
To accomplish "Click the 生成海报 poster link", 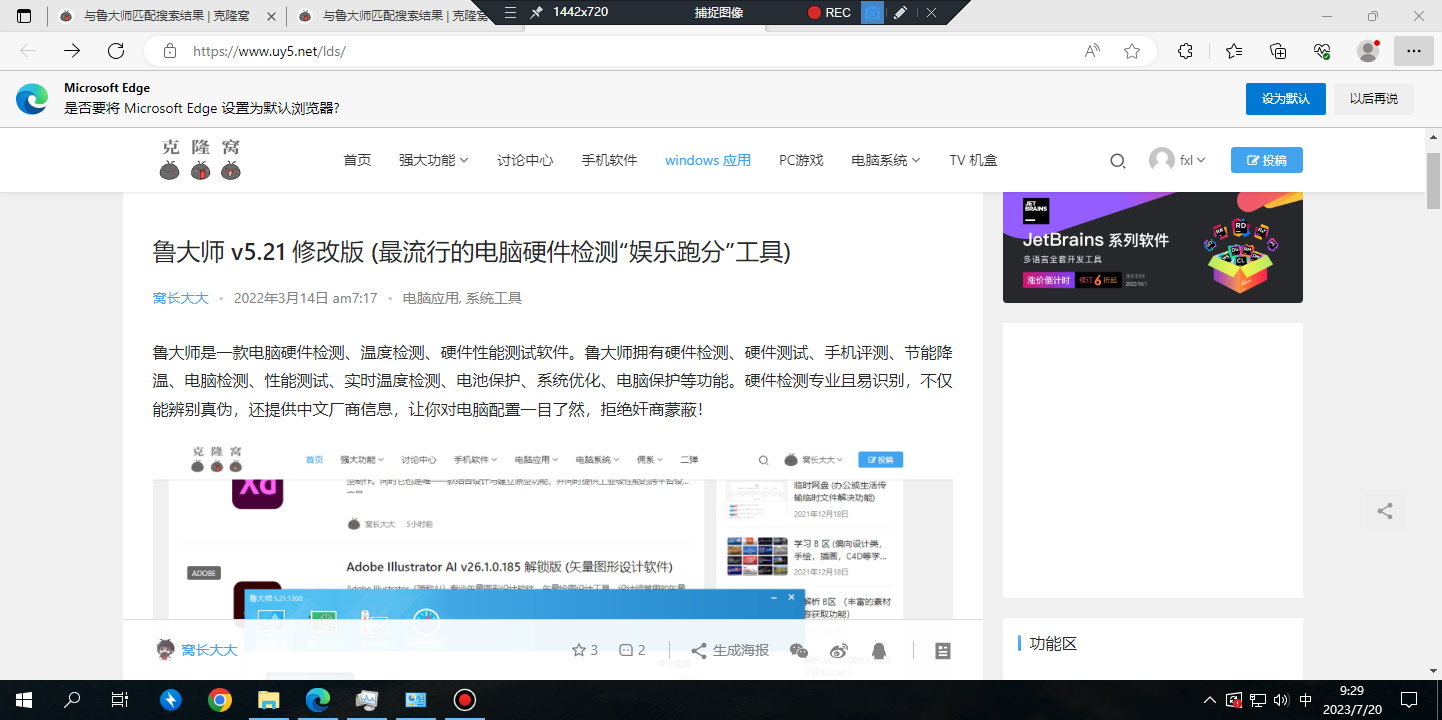I will coord(730,650).
